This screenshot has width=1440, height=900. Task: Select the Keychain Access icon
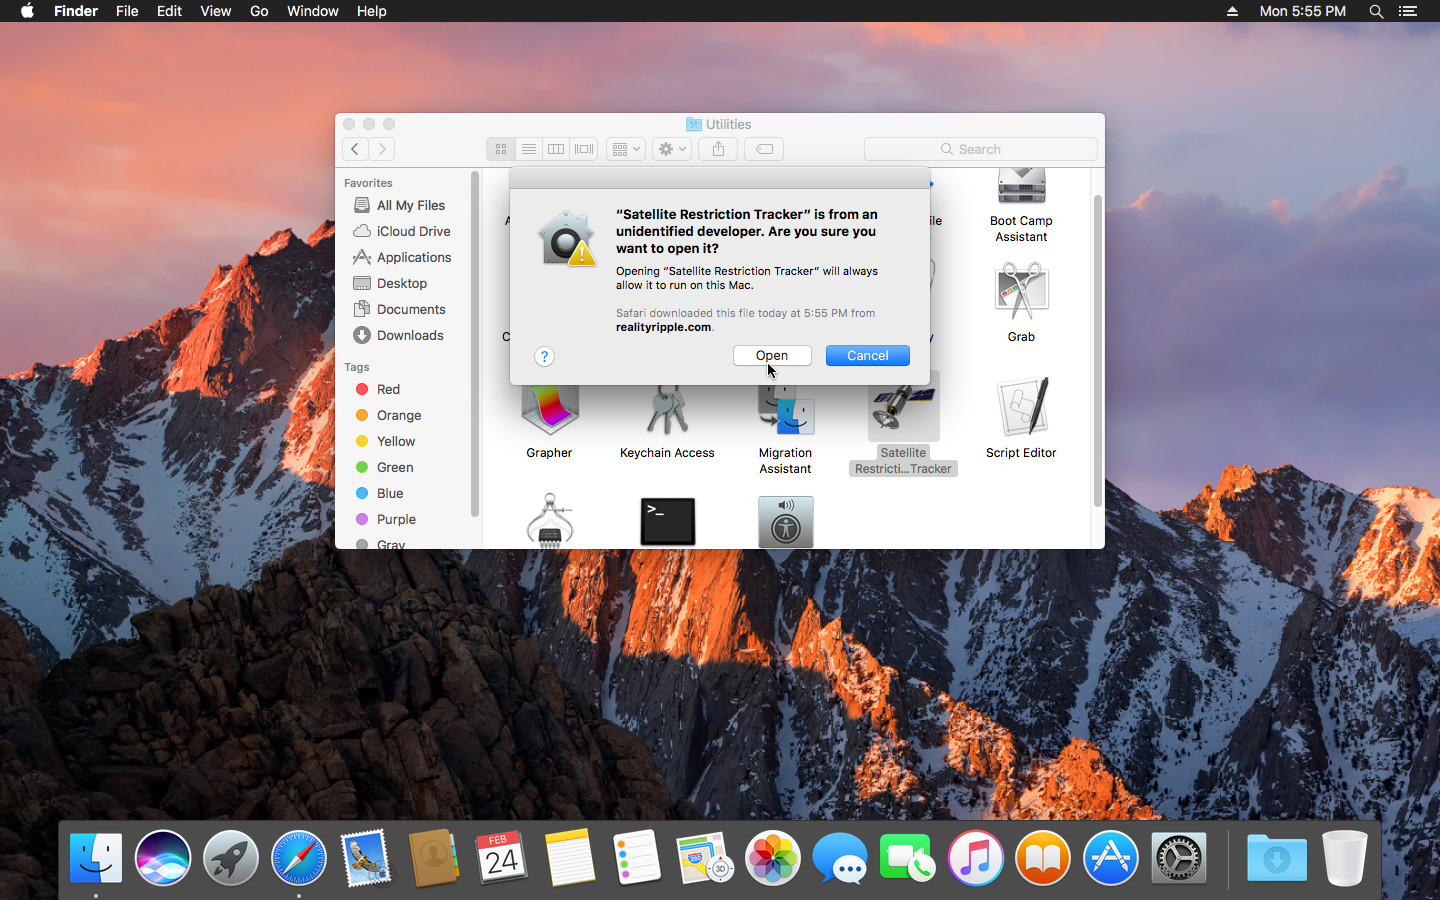click(666, 407)
